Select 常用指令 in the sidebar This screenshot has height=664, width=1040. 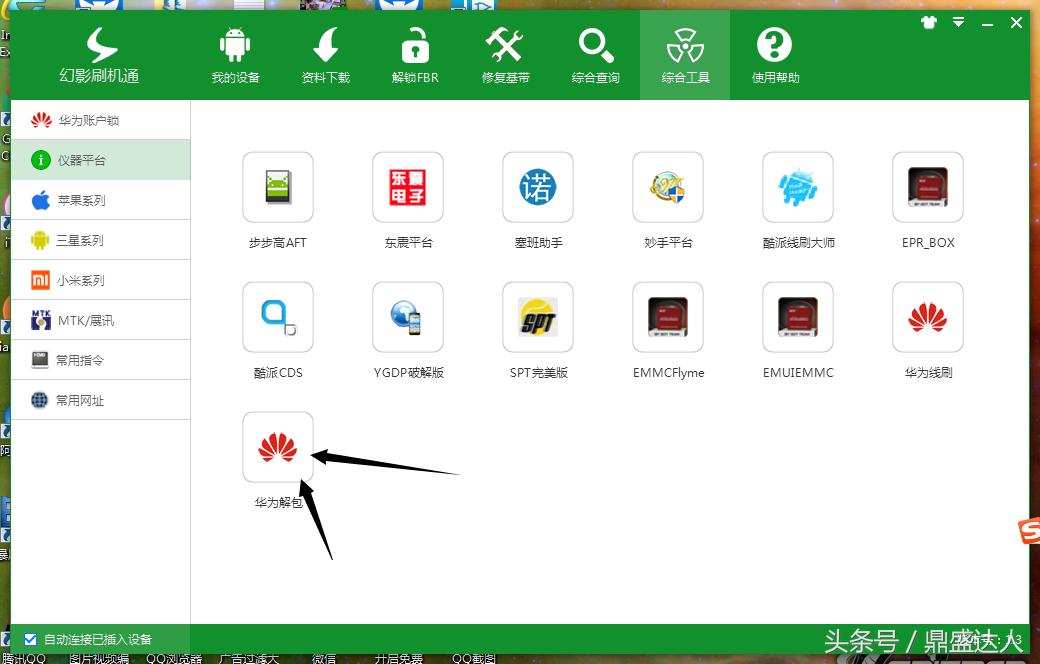101,360
